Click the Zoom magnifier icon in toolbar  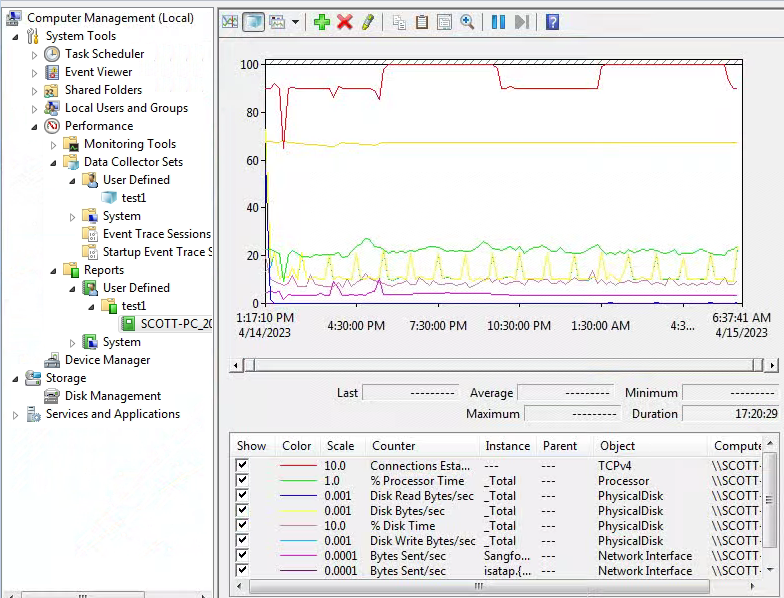(x=467, y=22)
